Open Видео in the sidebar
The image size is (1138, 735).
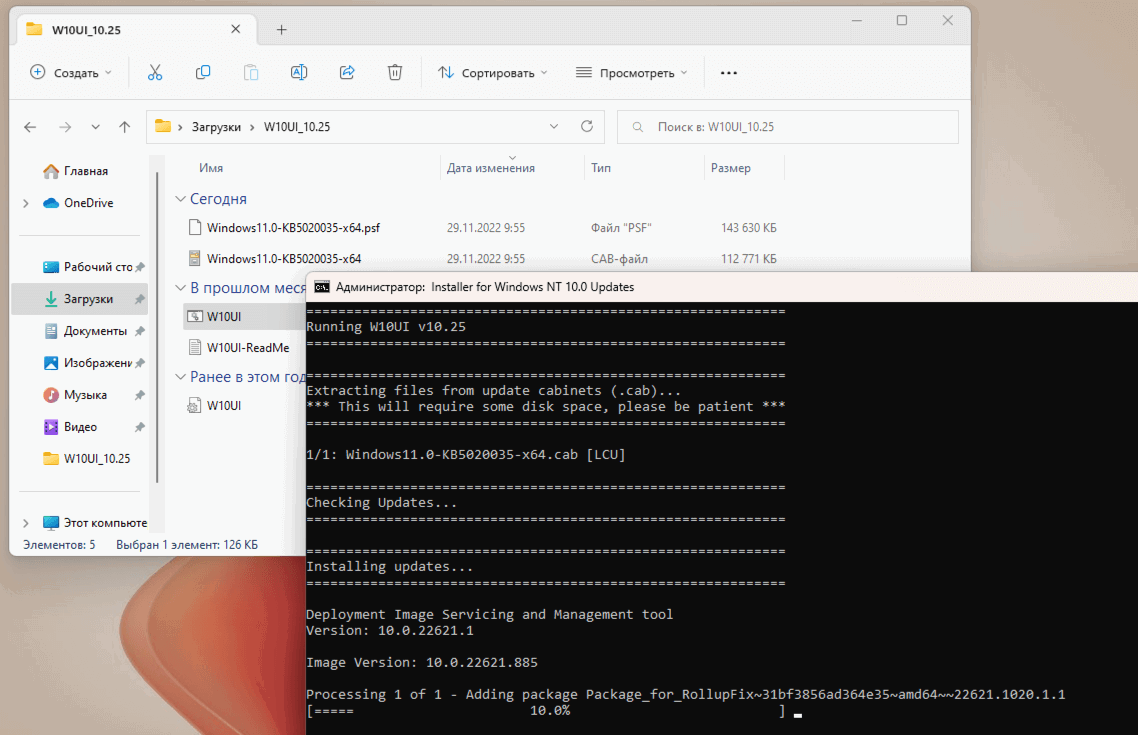[x=71, y=427]
